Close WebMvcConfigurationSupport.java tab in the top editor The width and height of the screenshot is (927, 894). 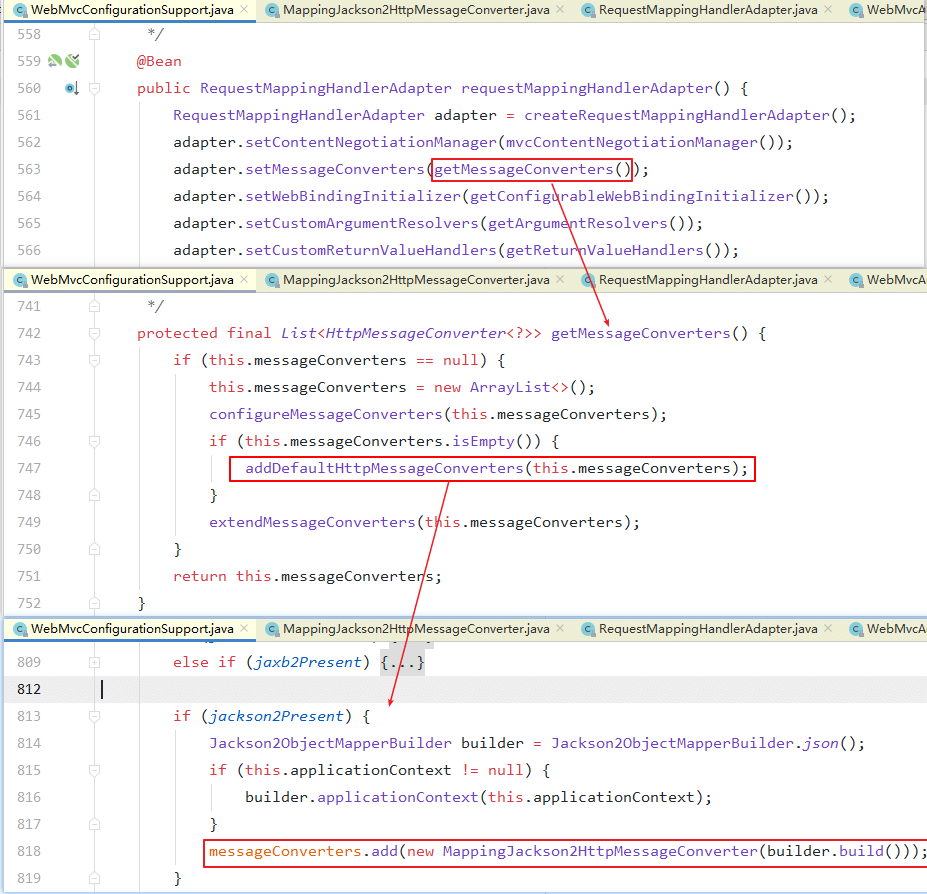tap(245, 10)
